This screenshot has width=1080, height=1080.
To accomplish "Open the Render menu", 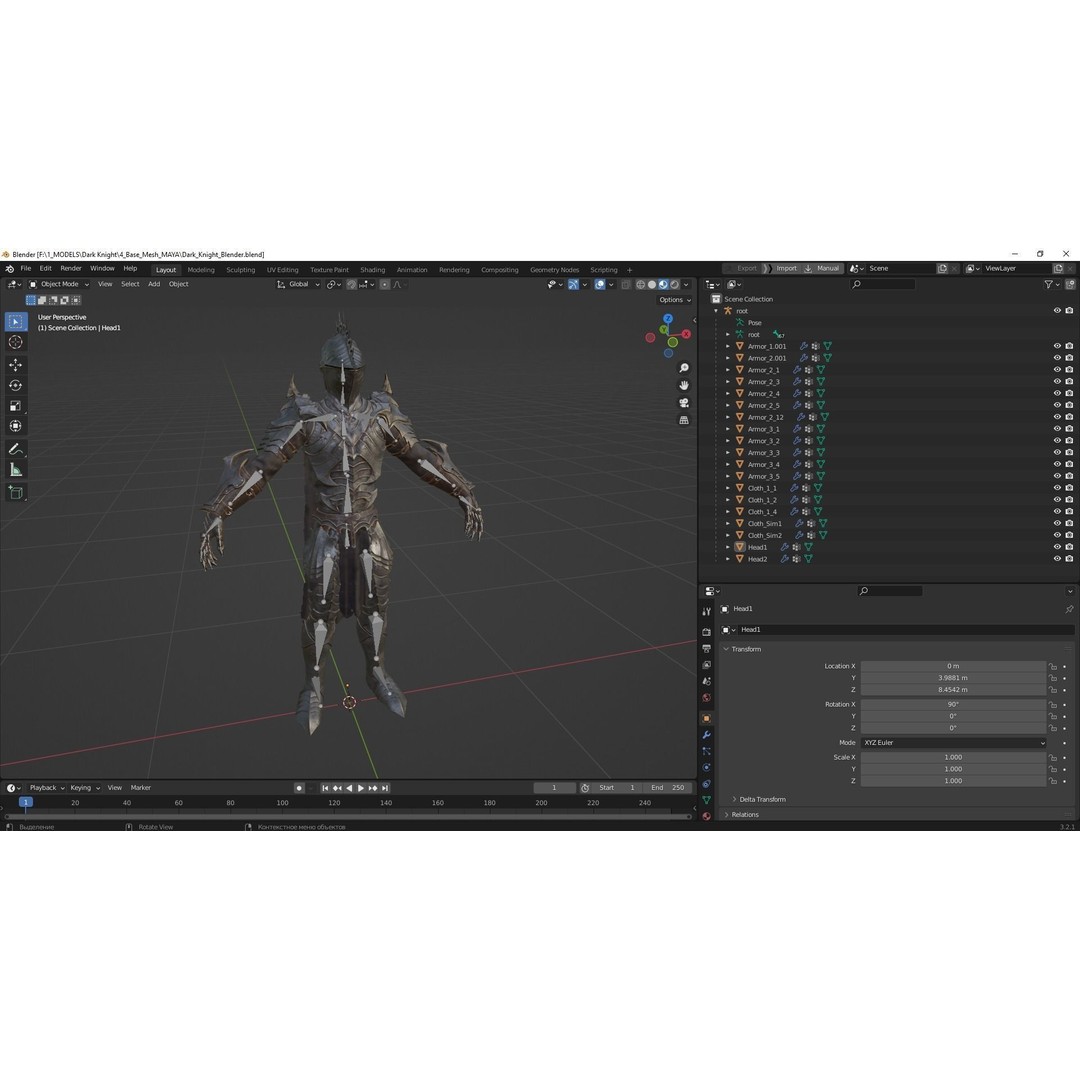I will click(71, 269).
